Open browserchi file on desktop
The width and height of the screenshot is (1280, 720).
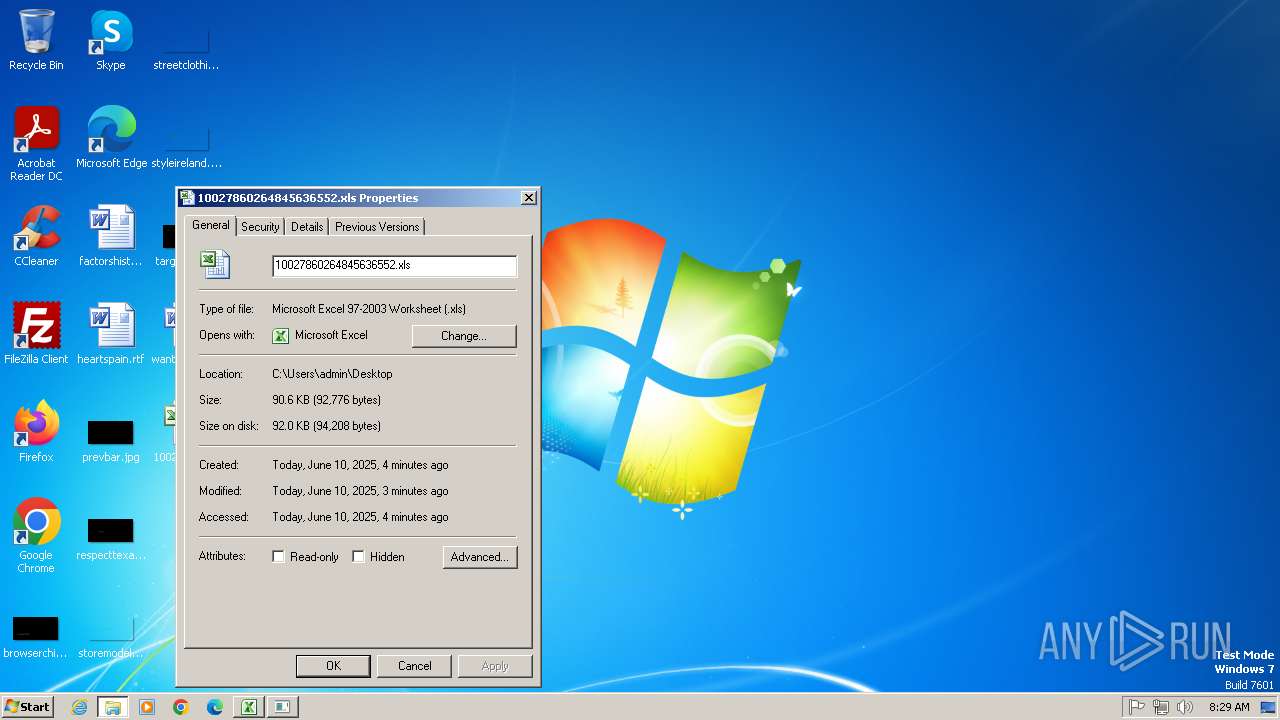click(35, 636)
